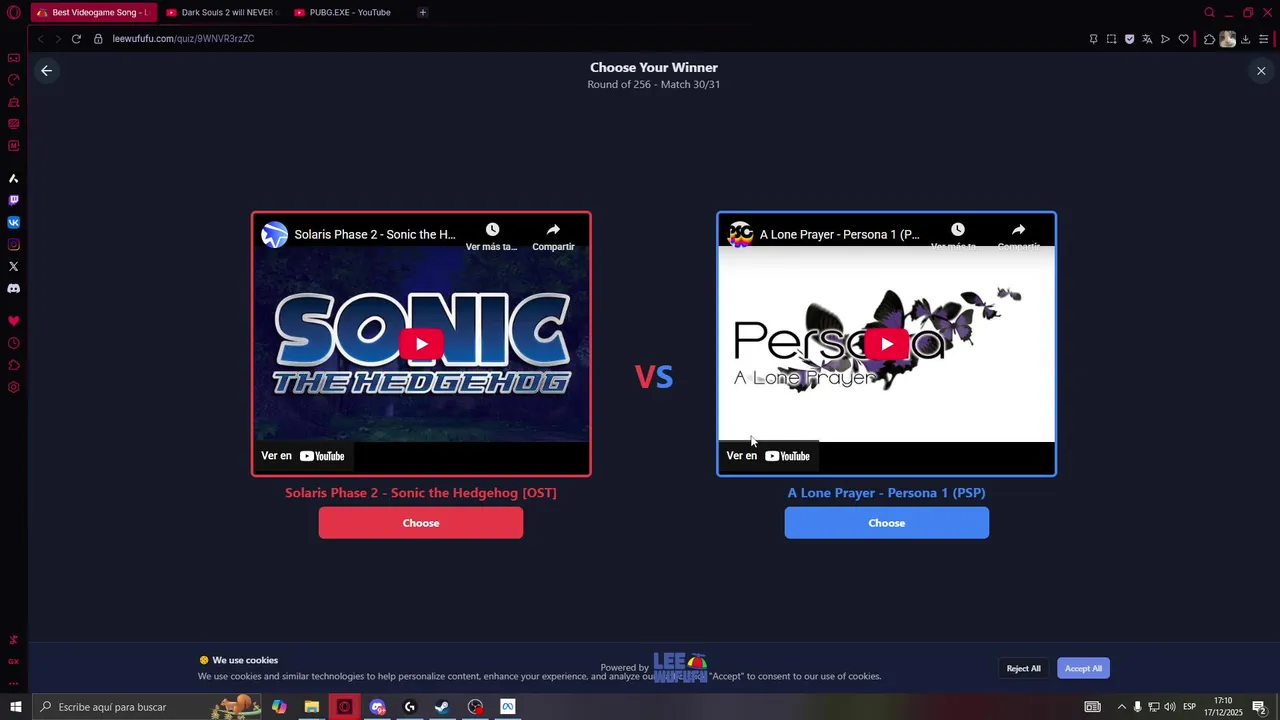Screen dimensions: 1280x720
Task: Open Opera GX from the taskbar
Action: pyautogui.click(x=344, y=707)
